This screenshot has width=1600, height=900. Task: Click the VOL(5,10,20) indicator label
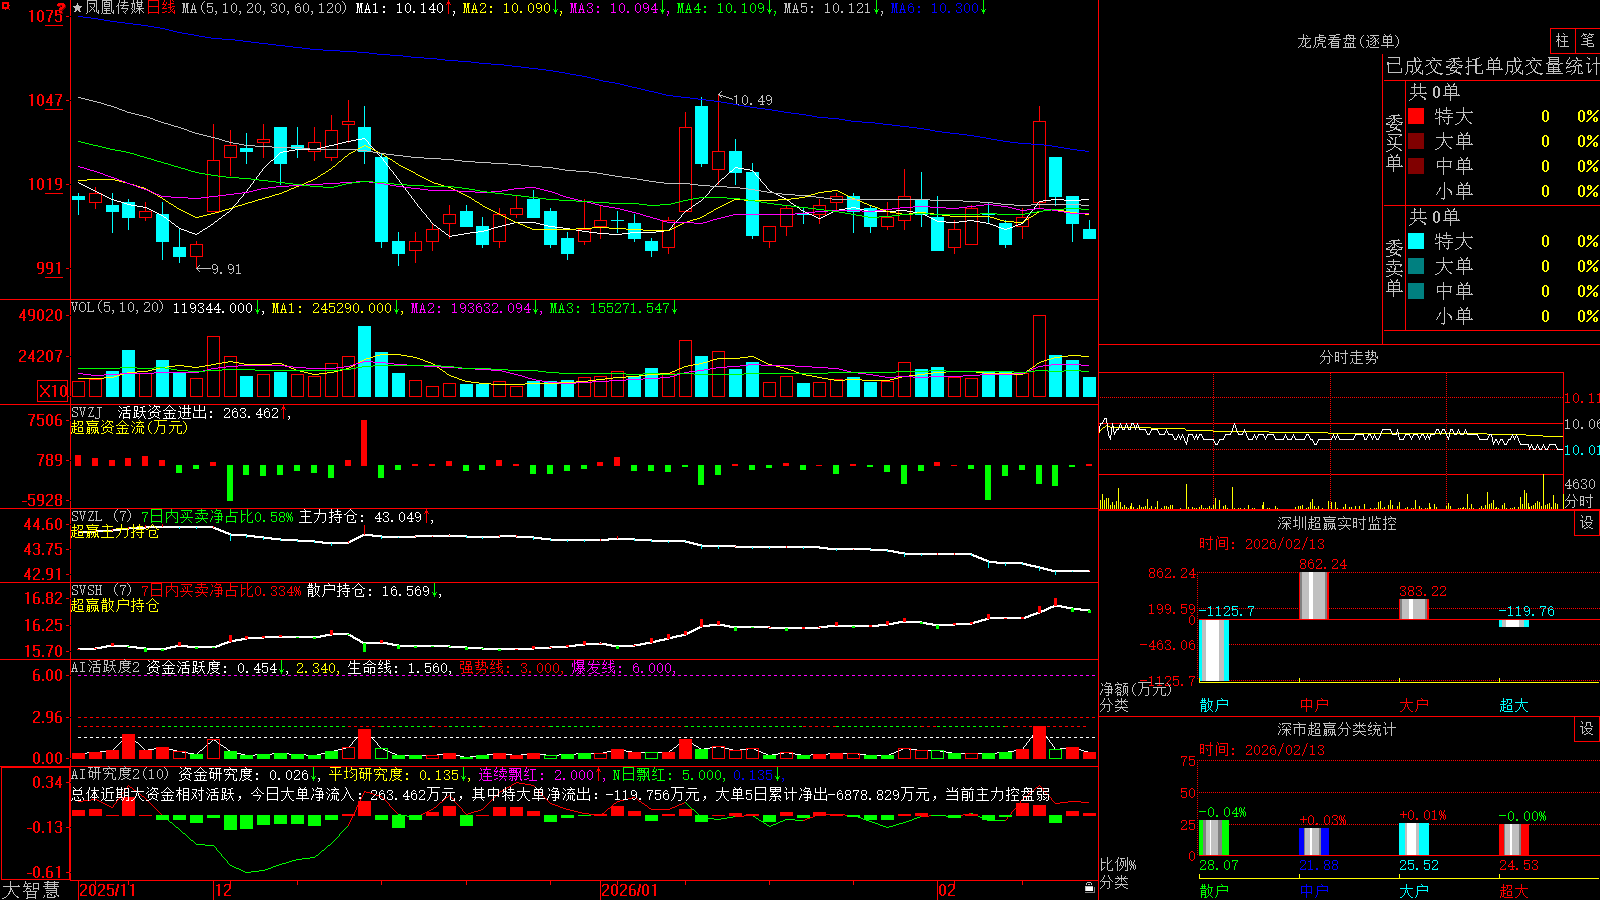pos(117,308)
